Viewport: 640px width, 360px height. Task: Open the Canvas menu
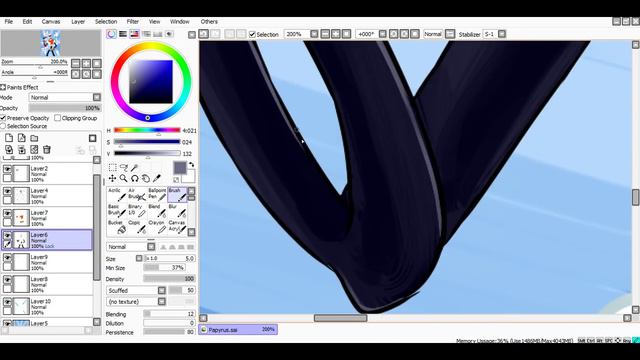point(51,22)
